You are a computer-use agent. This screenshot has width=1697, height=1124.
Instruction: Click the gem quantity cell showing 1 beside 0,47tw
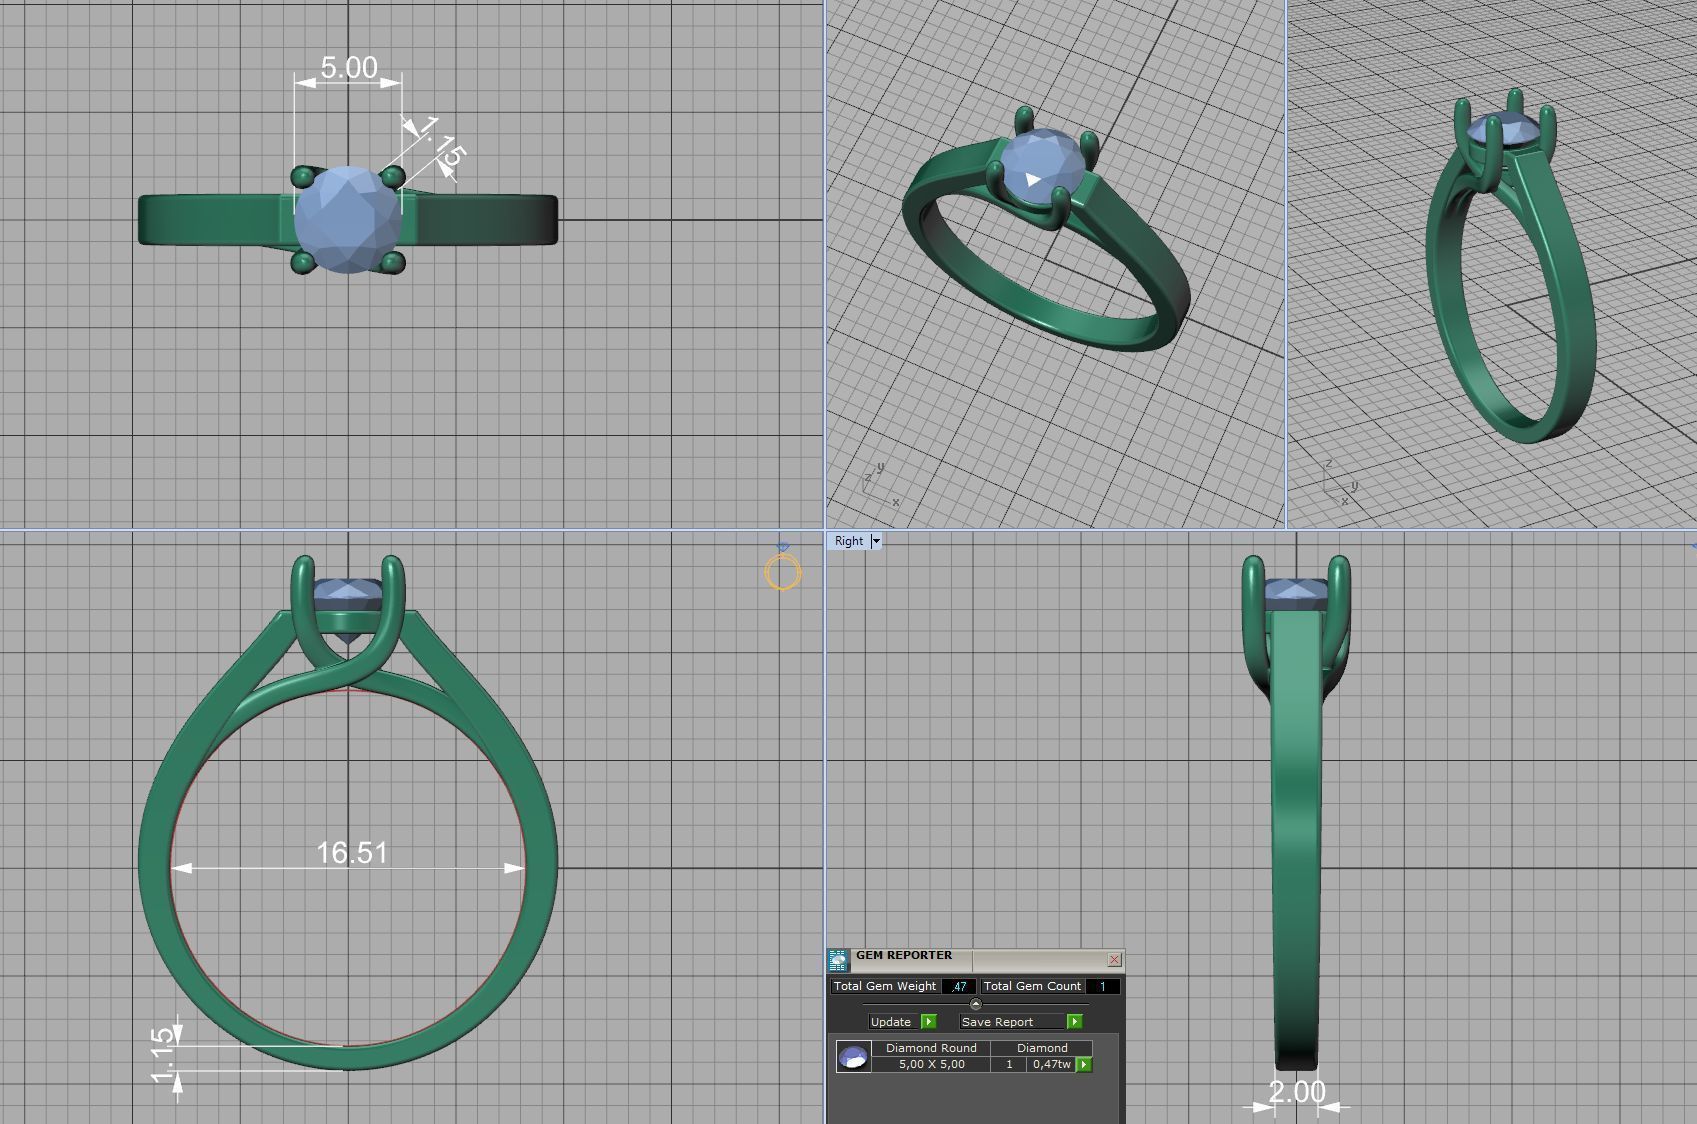tap(1009, 1064)
